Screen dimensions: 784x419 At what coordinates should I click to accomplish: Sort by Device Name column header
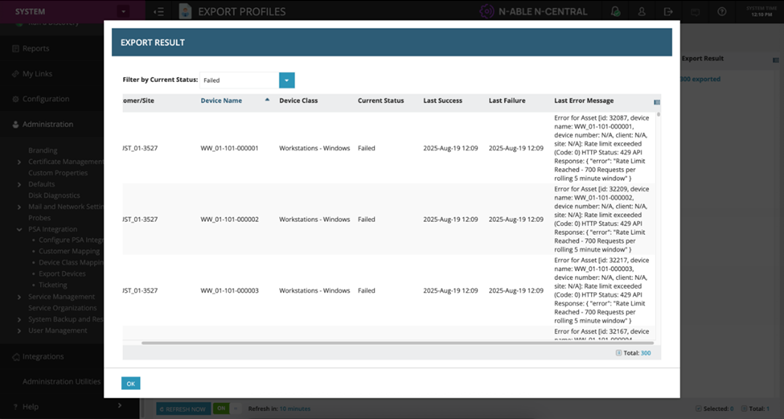[x=221, y=101]
